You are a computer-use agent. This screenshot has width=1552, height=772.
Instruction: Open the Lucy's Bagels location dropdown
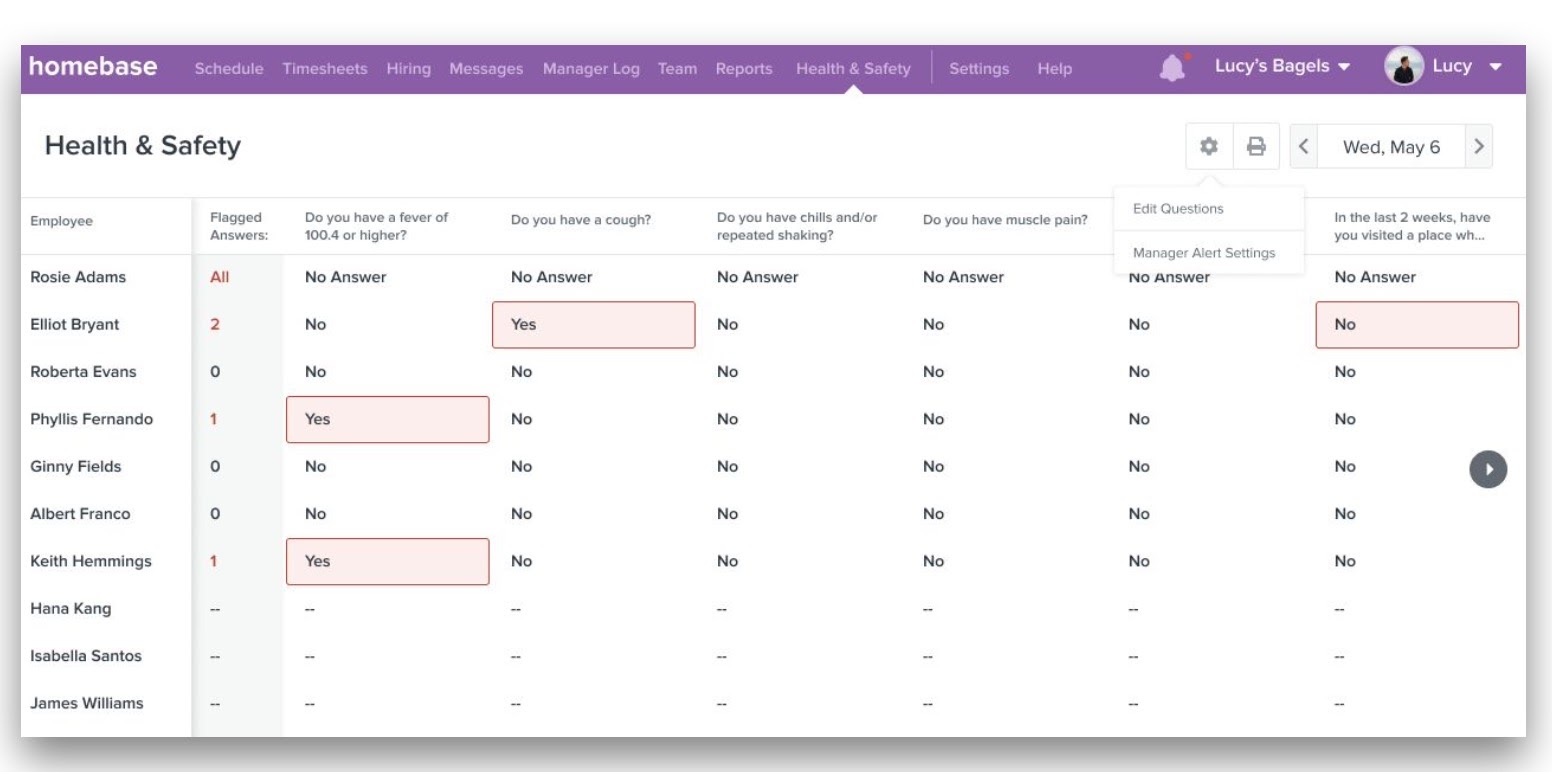pos(1282,67)
